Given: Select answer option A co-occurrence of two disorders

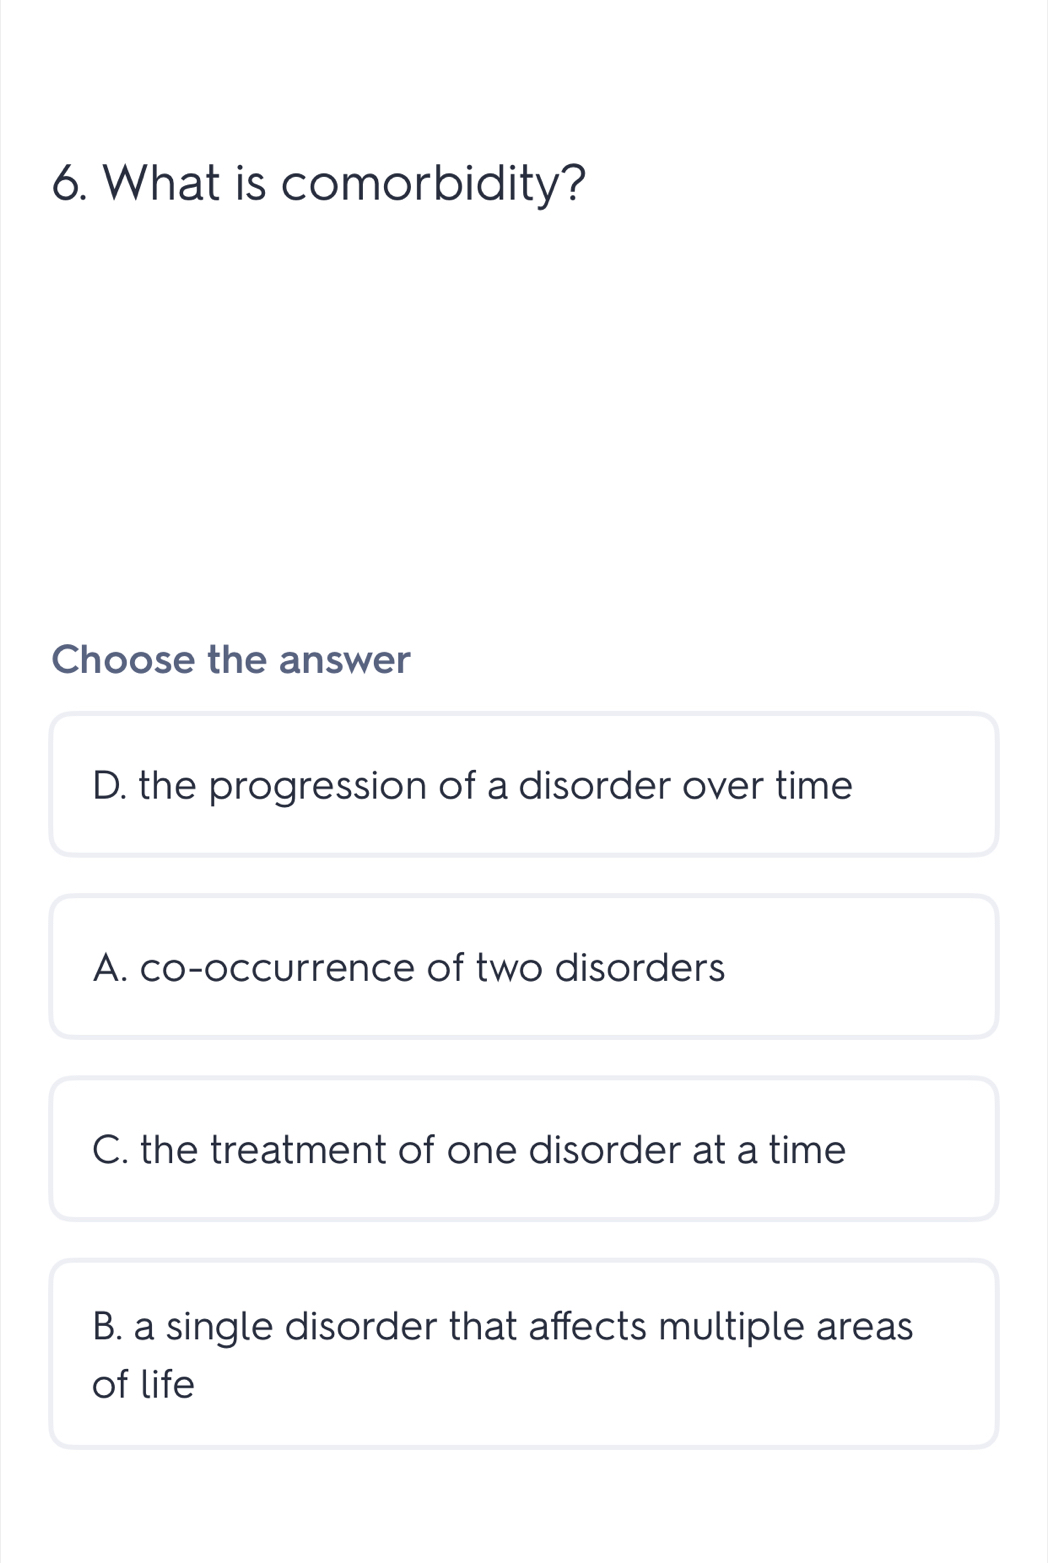Looking at the screenshot, I should (x=524, y=966).
